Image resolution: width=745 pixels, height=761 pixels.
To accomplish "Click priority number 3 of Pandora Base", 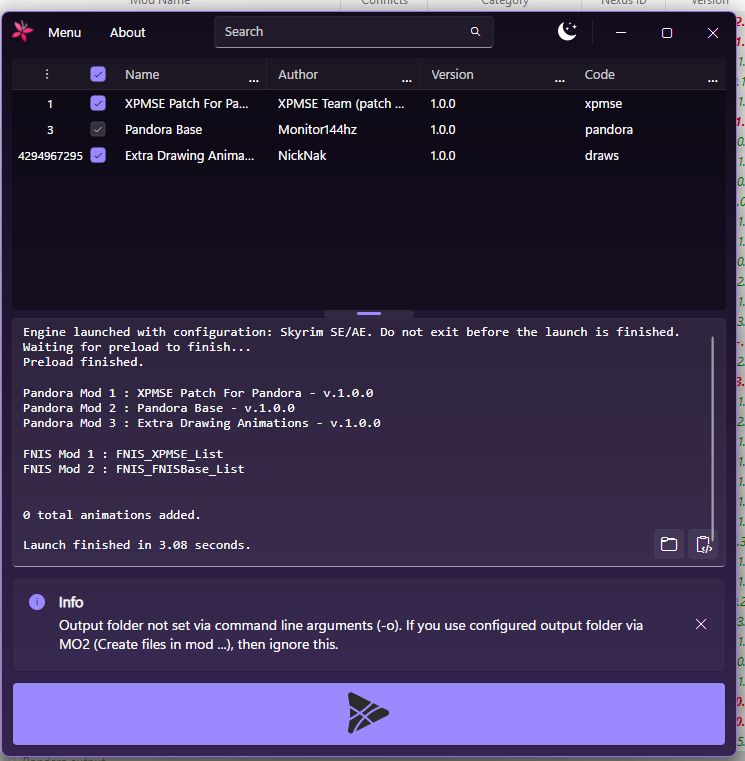I will [50, 130].
